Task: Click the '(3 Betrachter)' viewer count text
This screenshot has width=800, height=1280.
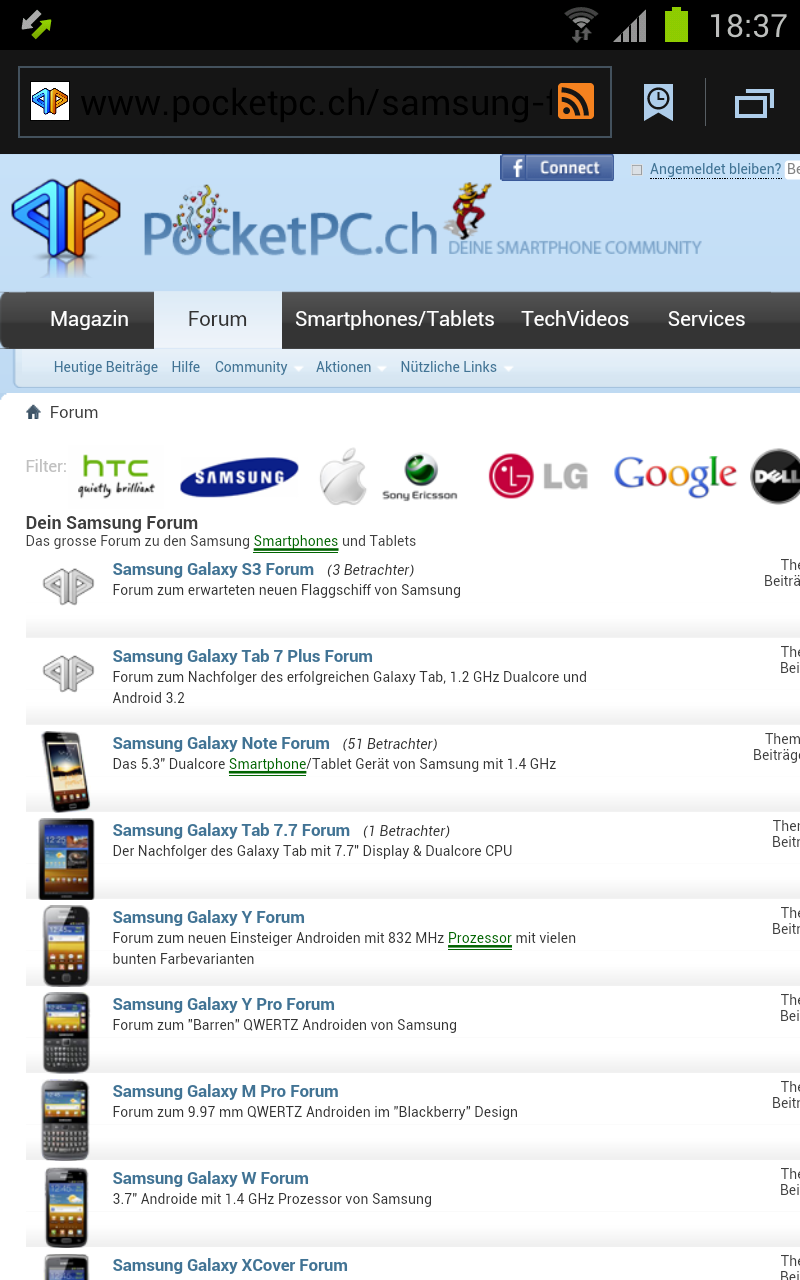Action: [x=370, y=570]
